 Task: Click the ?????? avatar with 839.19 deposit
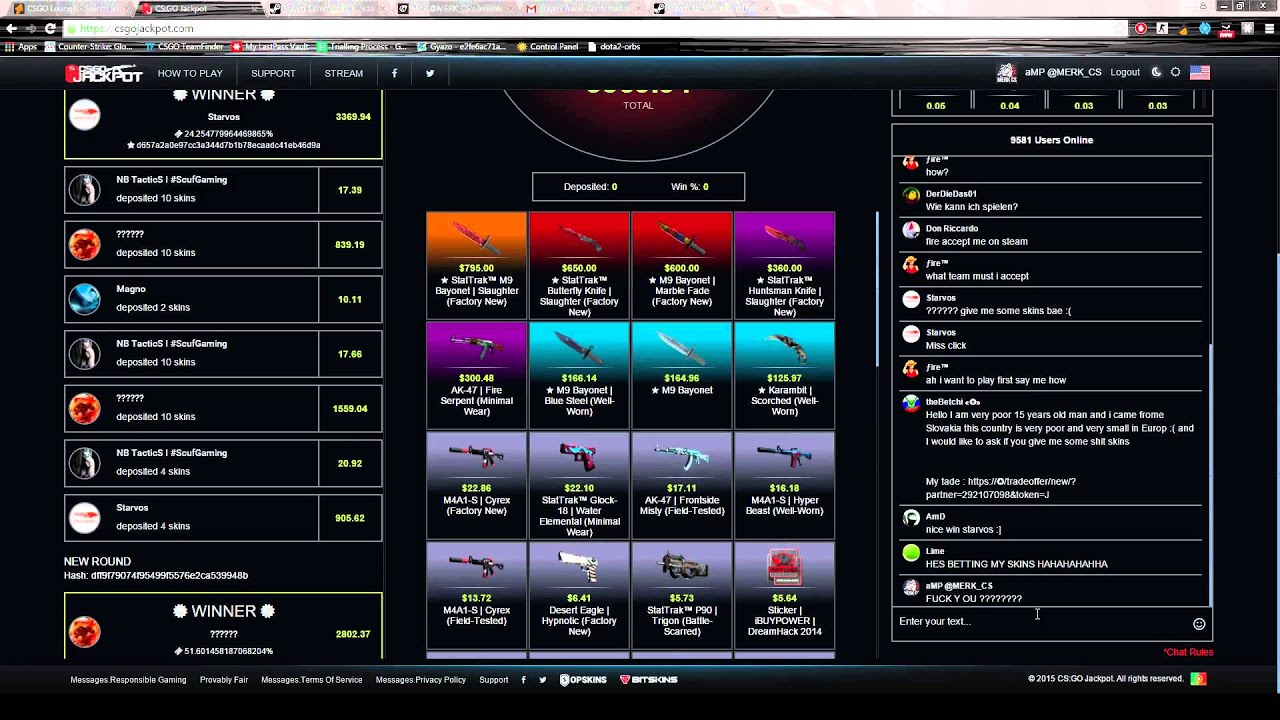tap(85, 244)
